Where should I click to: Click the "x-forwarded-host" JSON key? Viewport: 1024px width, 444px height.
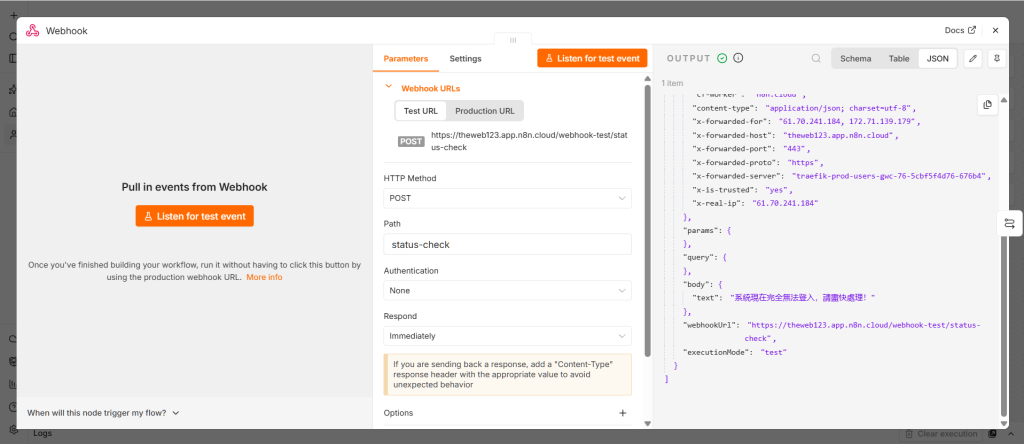click(x=733, y=135)
